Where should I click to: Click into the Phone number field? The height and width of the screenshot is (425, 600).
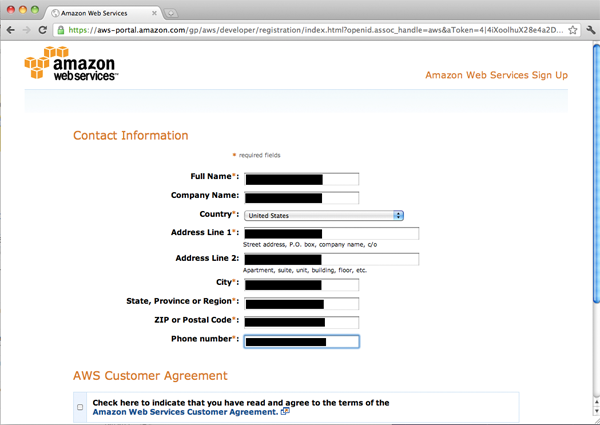pyautogui.click(x=302, y=341)
